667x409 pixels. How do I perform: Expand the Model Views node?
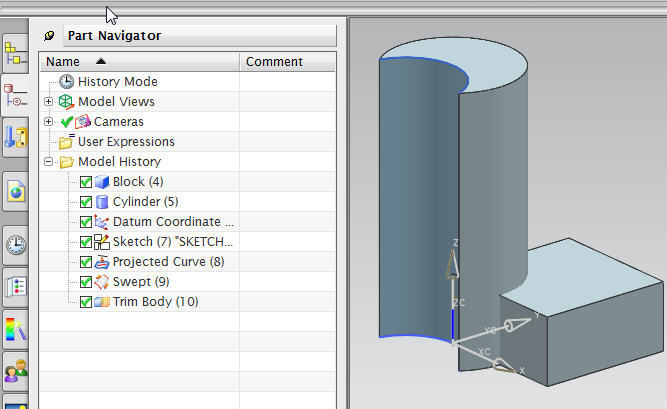point(48,102)
